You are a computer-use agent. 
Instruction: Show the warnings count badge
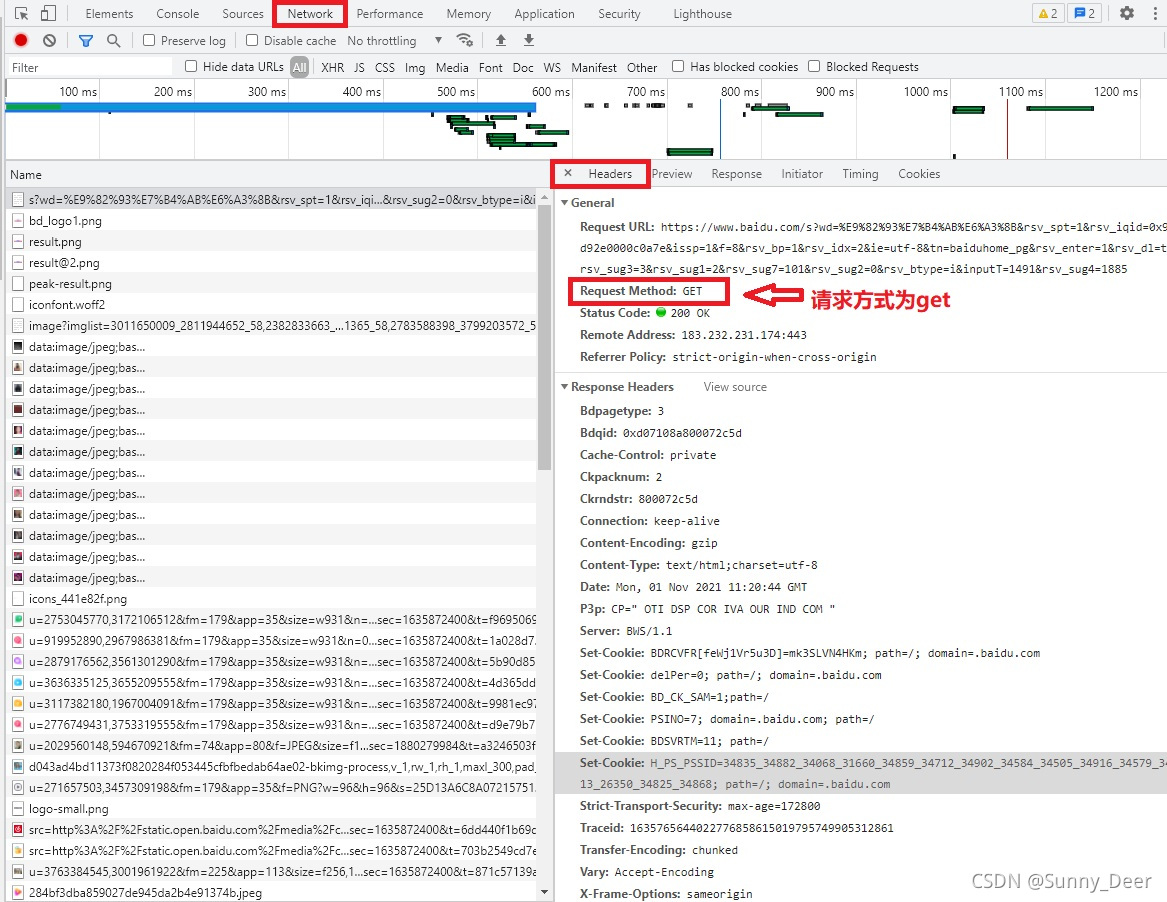click(x=1048, y=13)
